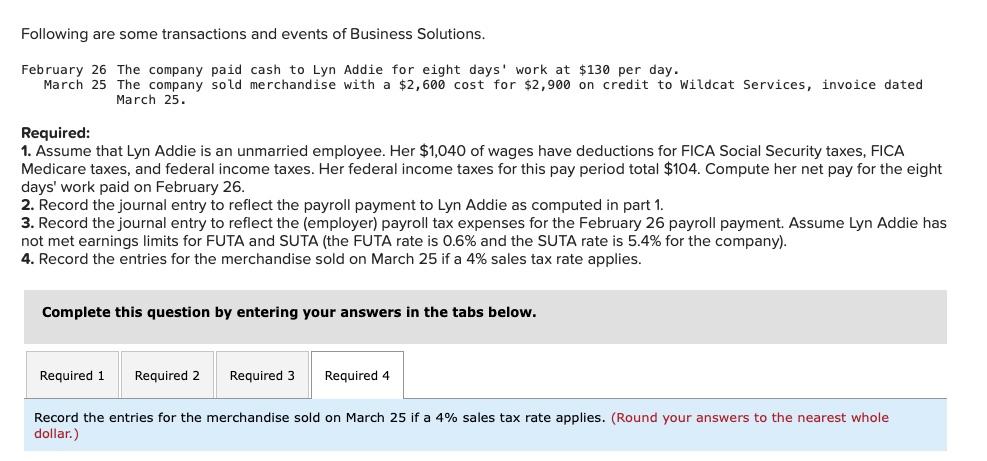This screenshot has width=987, height=461.
Task: Click the bold number 1. requirement marker
Action: (x=26, y=151)
